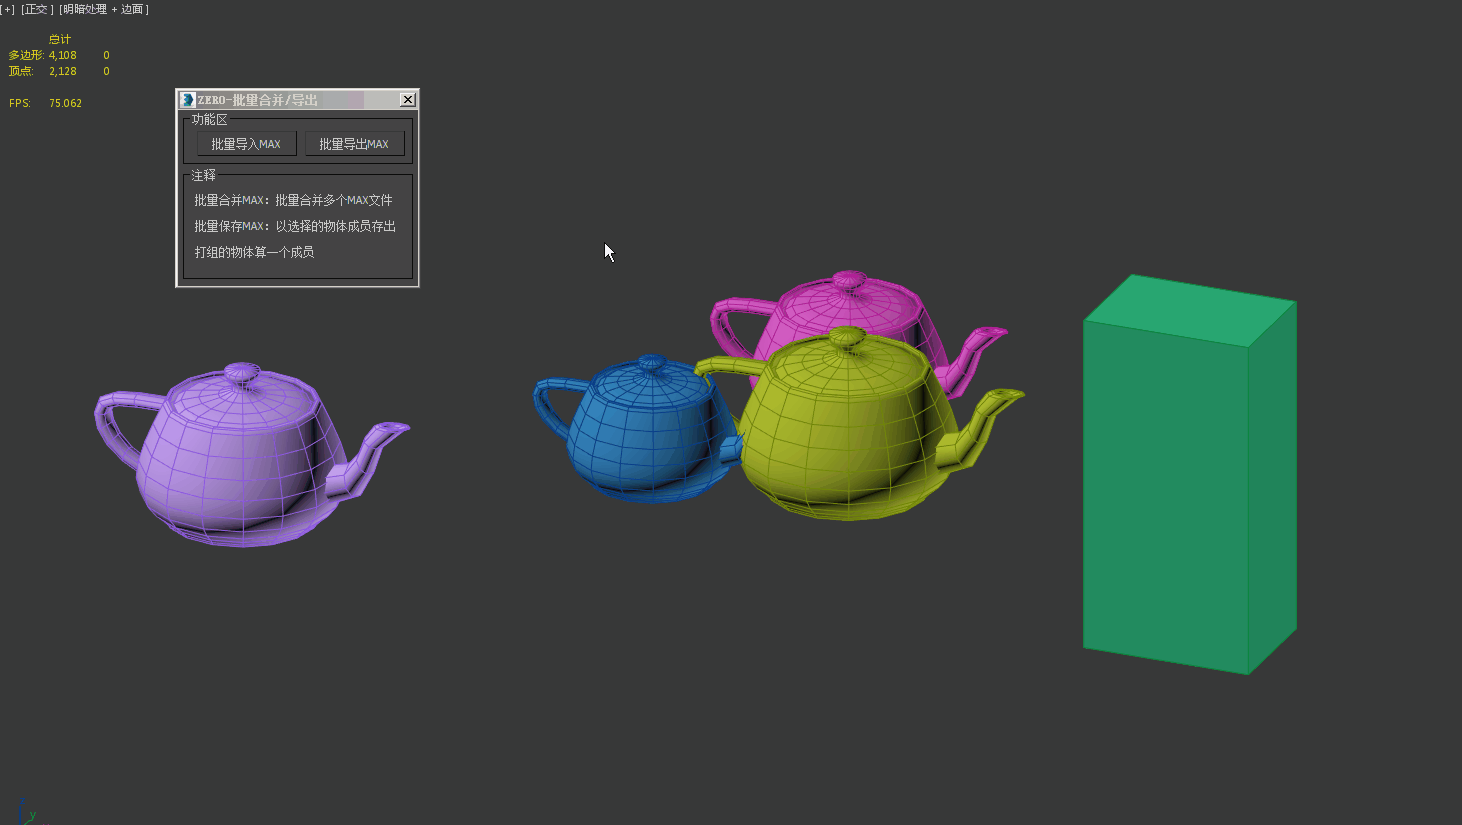Click the 顶点 count value 2,128
The height and width of the screenshot is (825, 1462).
[62, 71]
